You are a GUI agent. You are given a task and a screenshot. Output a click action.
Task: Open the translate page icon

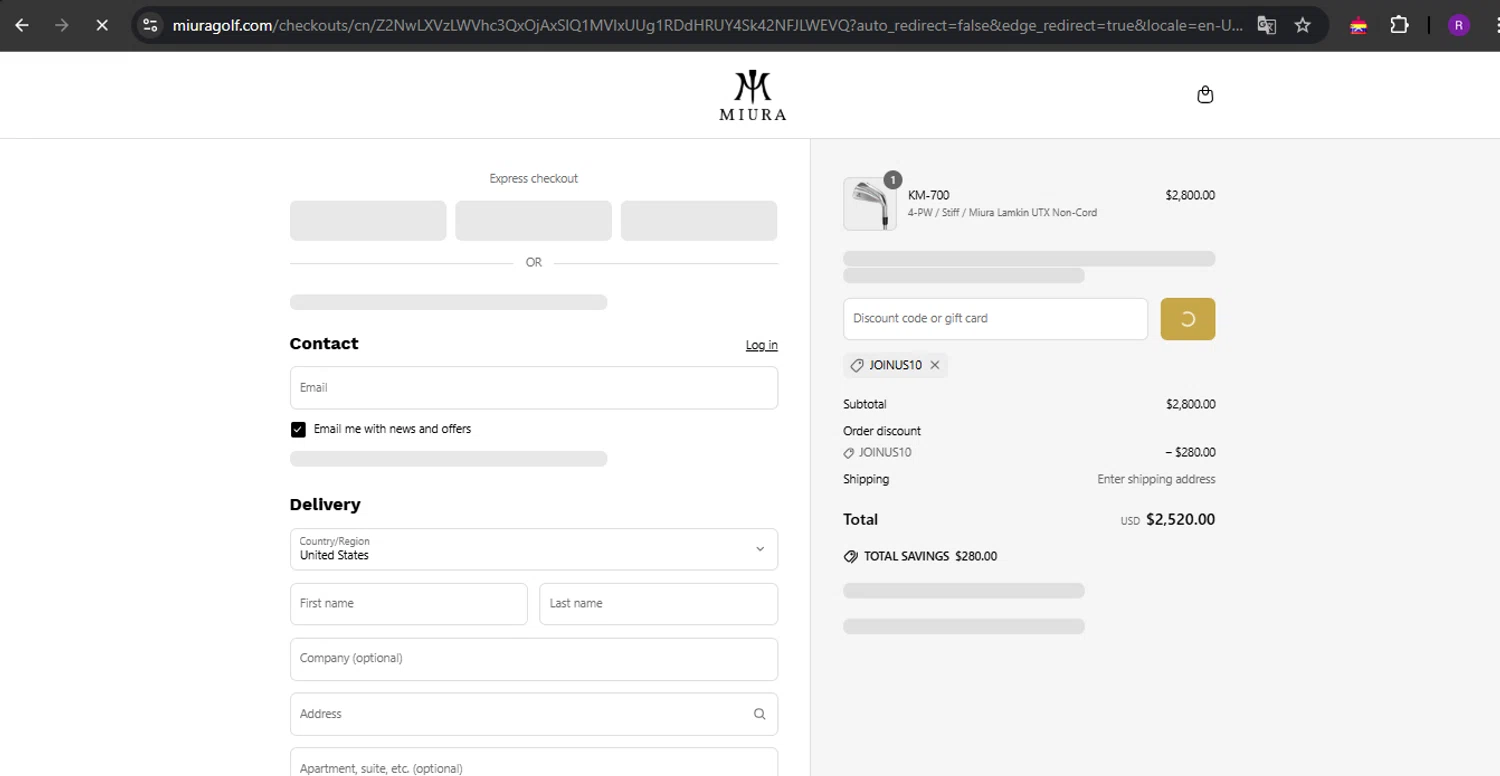[1266, 25]
